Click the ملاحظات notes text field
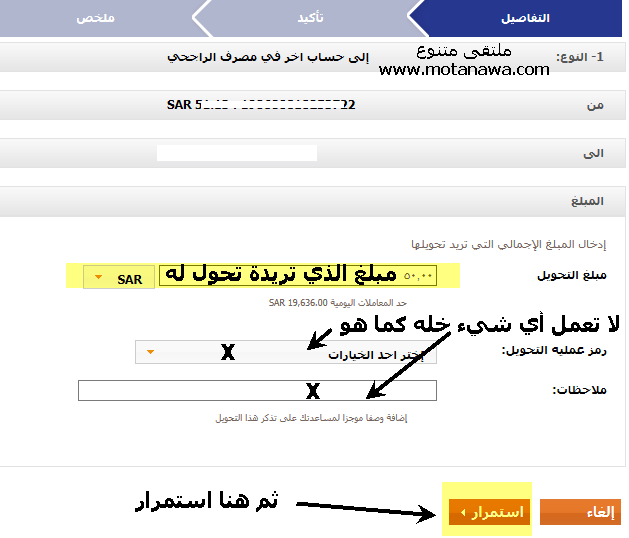629x538 pixels. (256, 390)
